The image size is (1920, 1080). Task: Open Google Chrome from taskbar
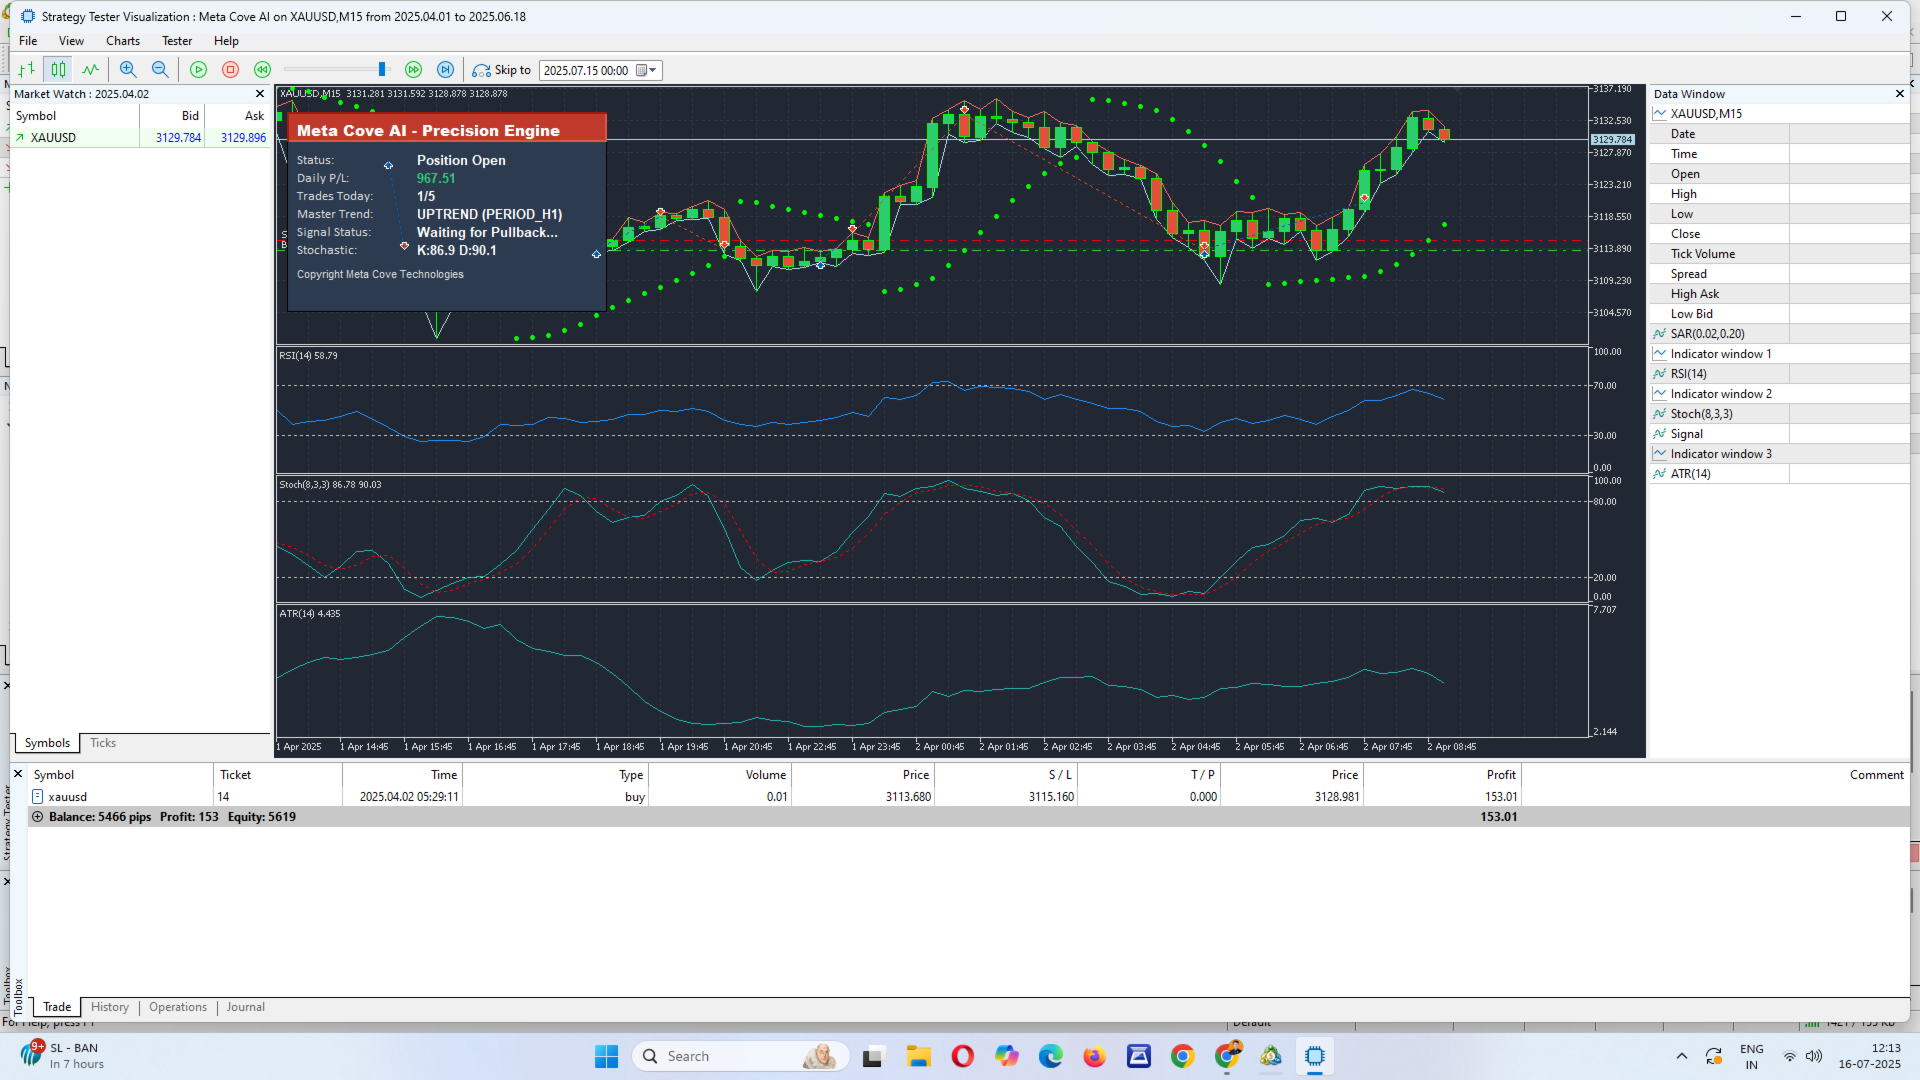1182,1056
